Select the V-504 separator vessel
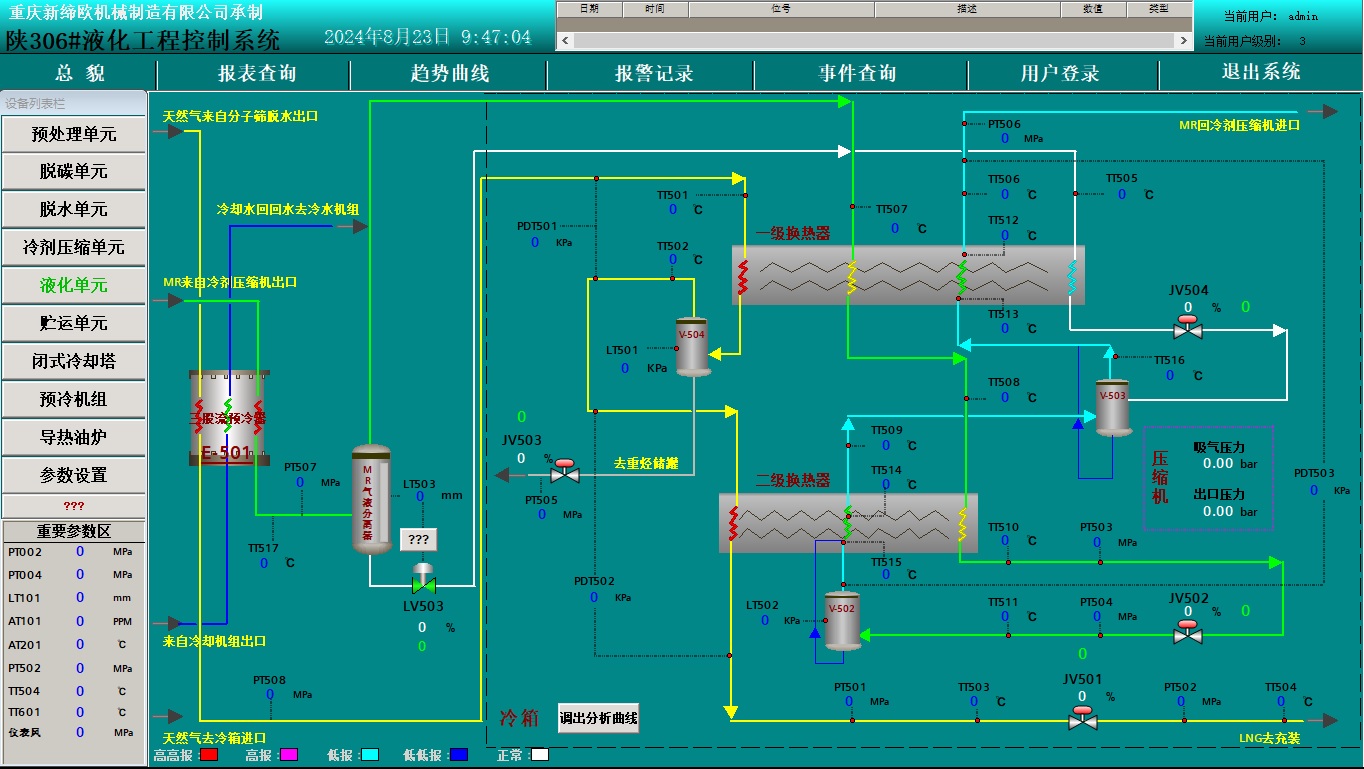The image size is (1364, 769). coord(692,346)
